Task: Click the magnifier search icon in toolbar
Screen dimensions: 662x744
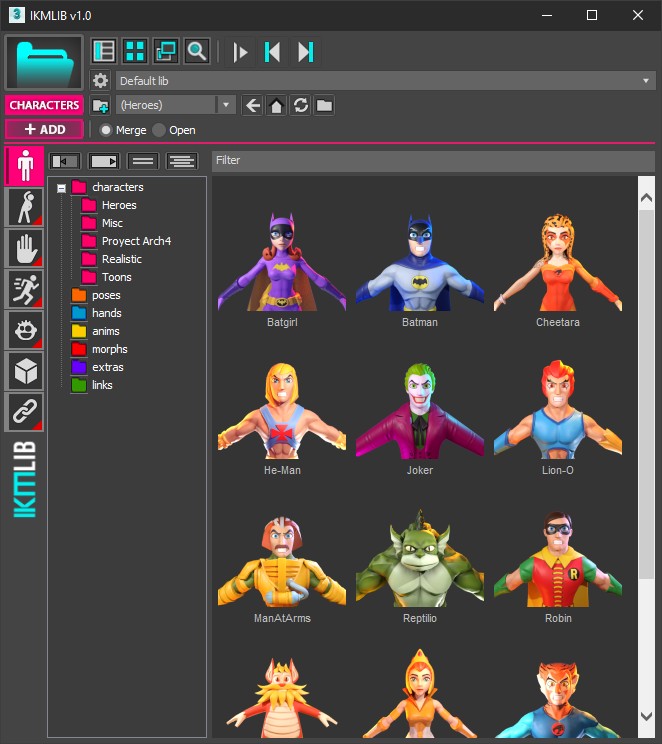Action: point(197,51)
